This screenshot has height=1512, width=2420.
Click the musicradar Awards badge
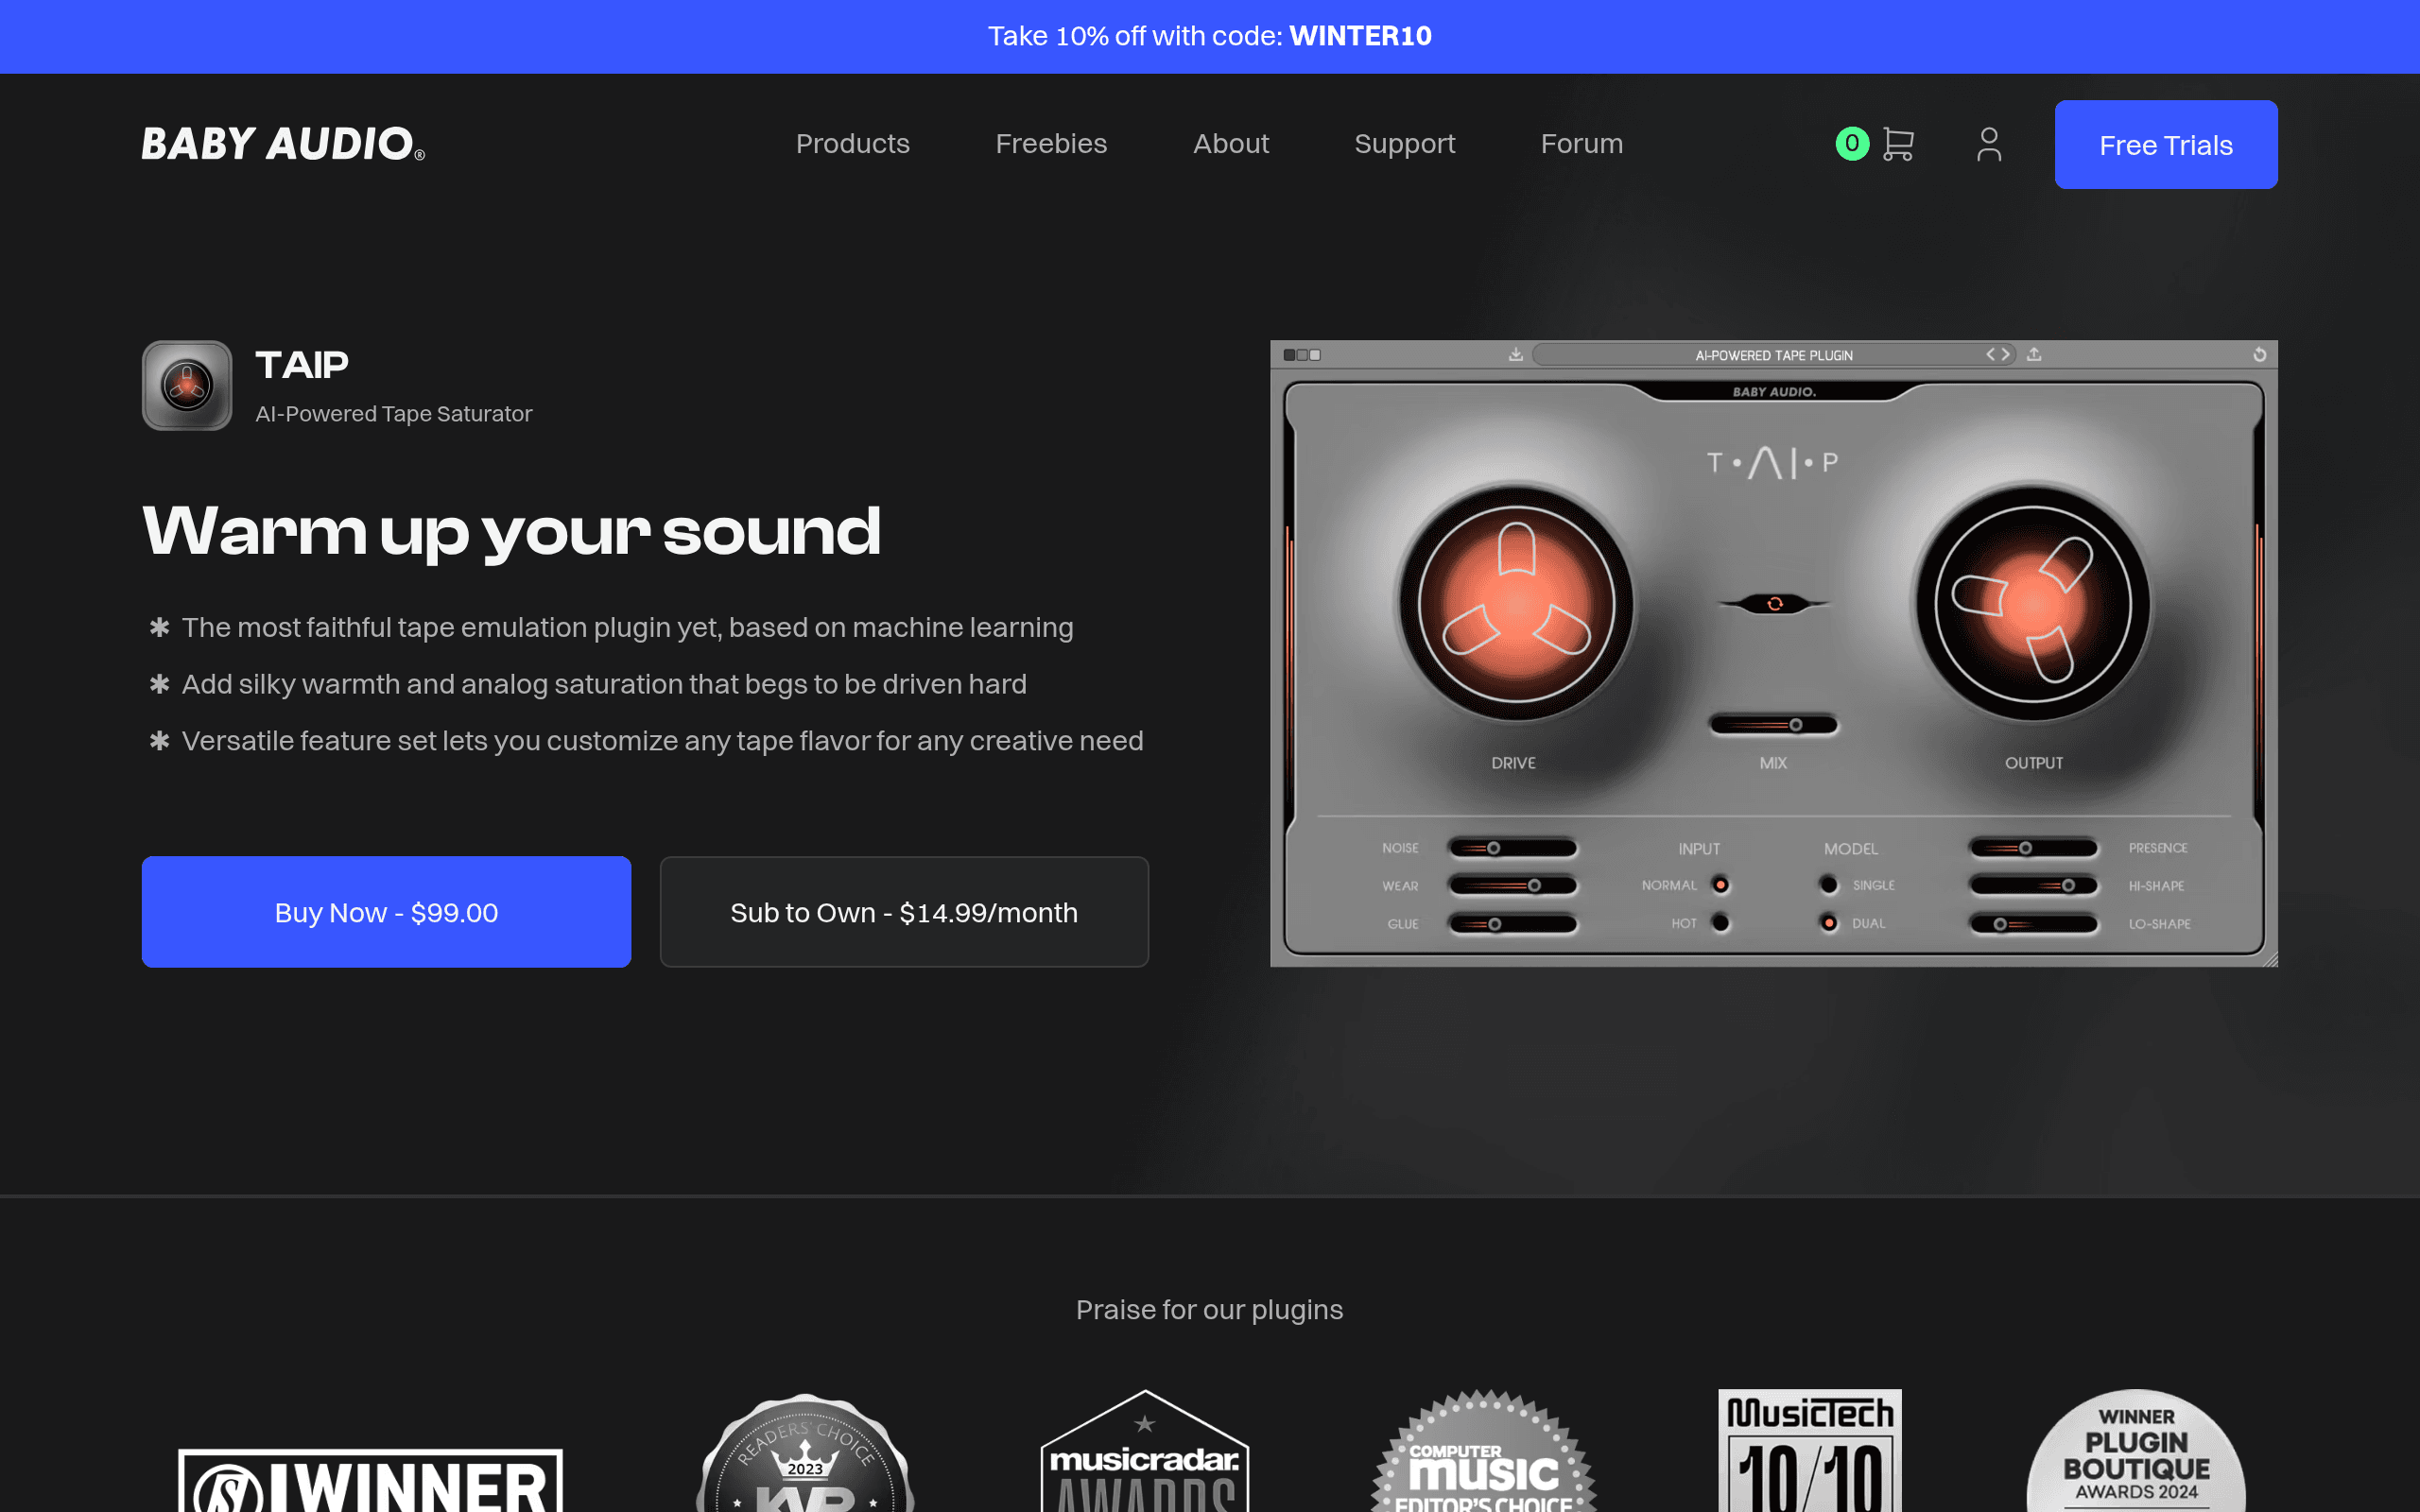coord(1145,1451)
